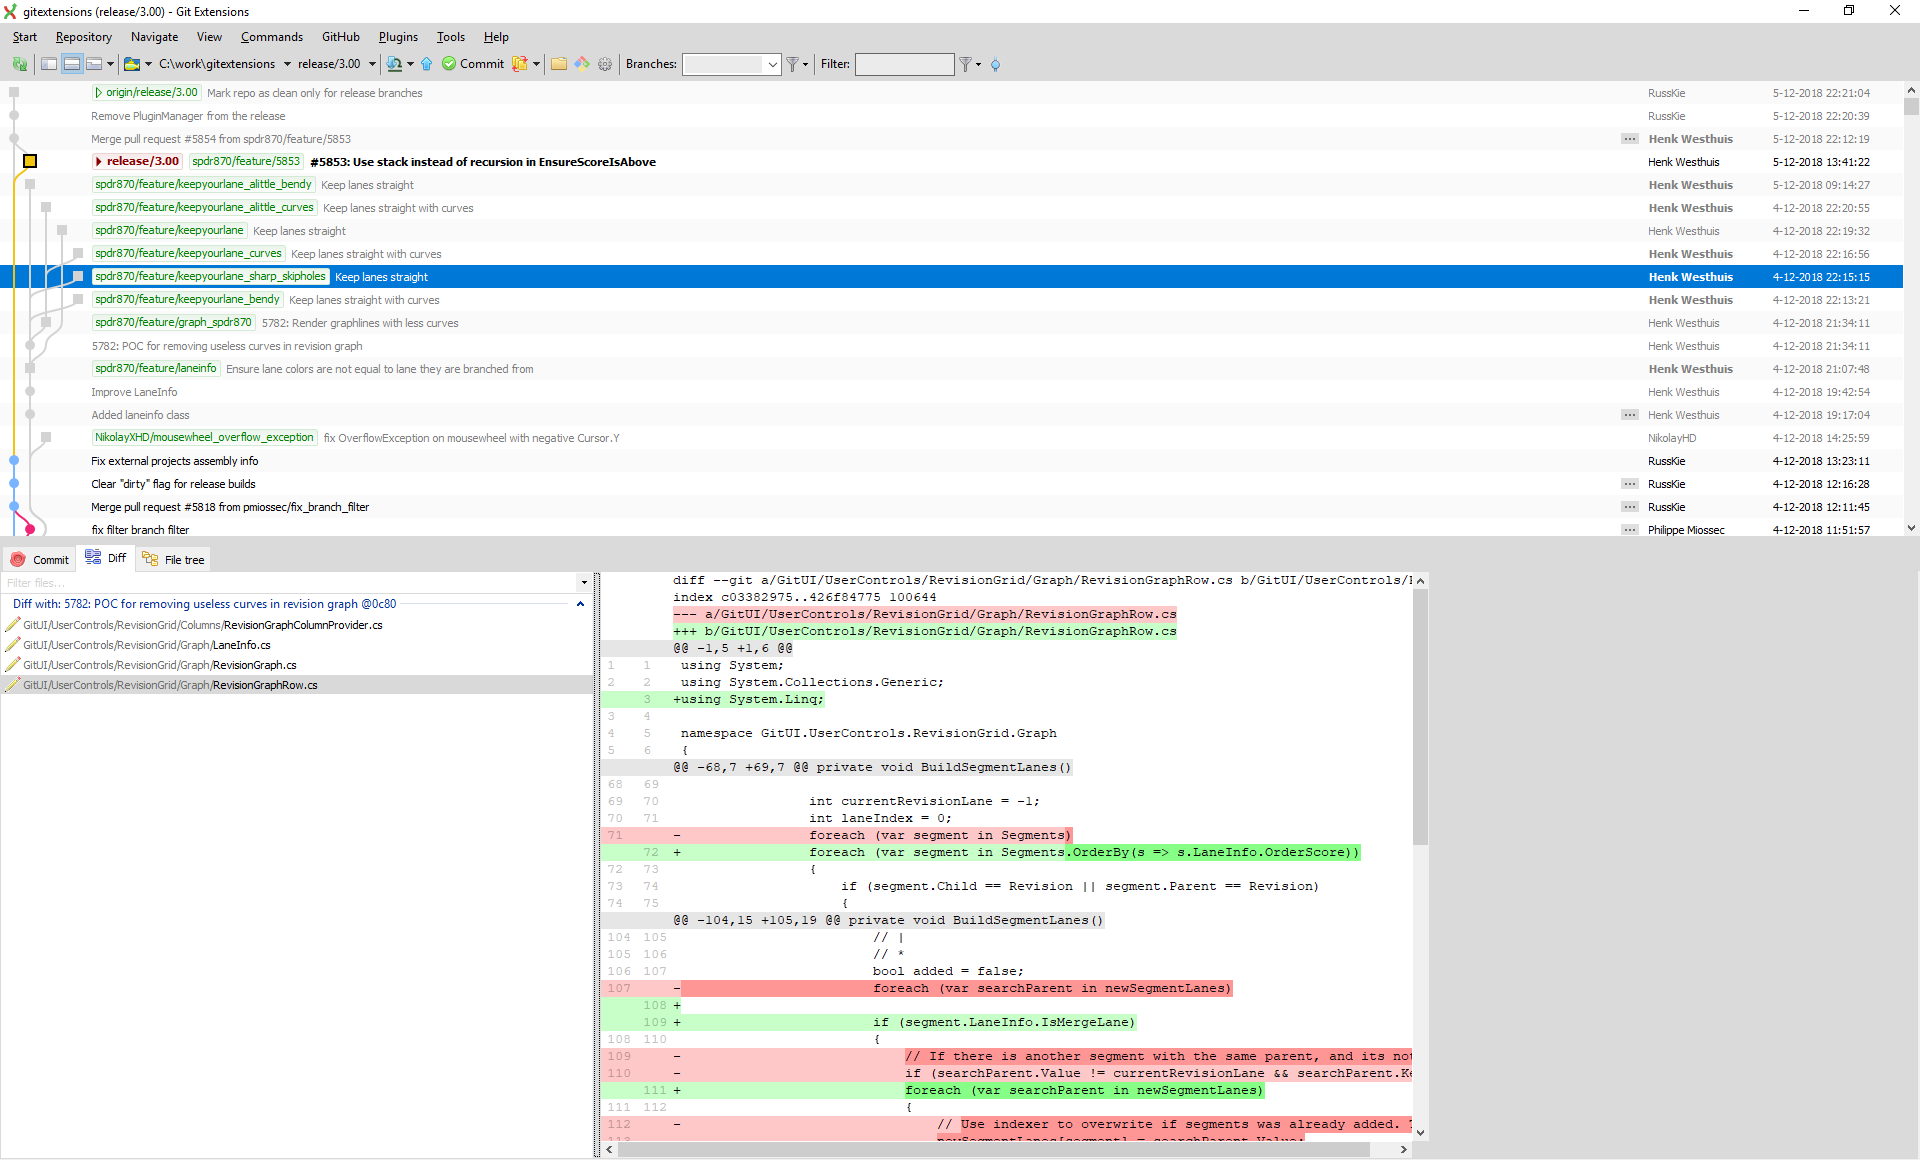Viewport: 1920px width, 1160px height.
Task: Click the branch filter funnel icon
Action: click(793, 64)
